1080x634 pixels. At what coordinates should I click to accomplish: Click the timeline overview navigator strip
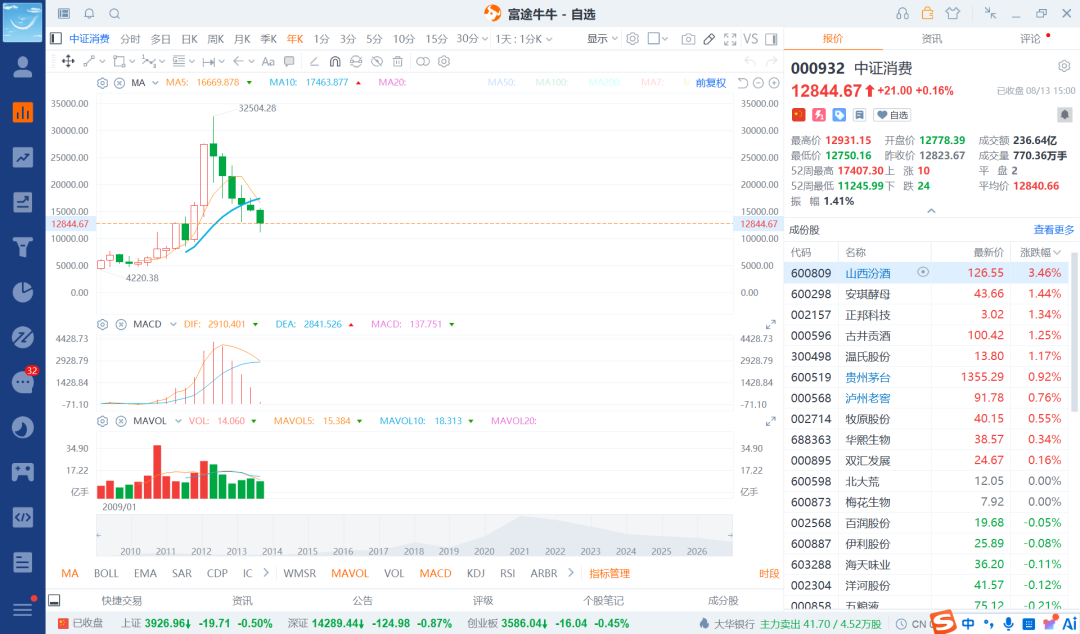click(414, 535)
